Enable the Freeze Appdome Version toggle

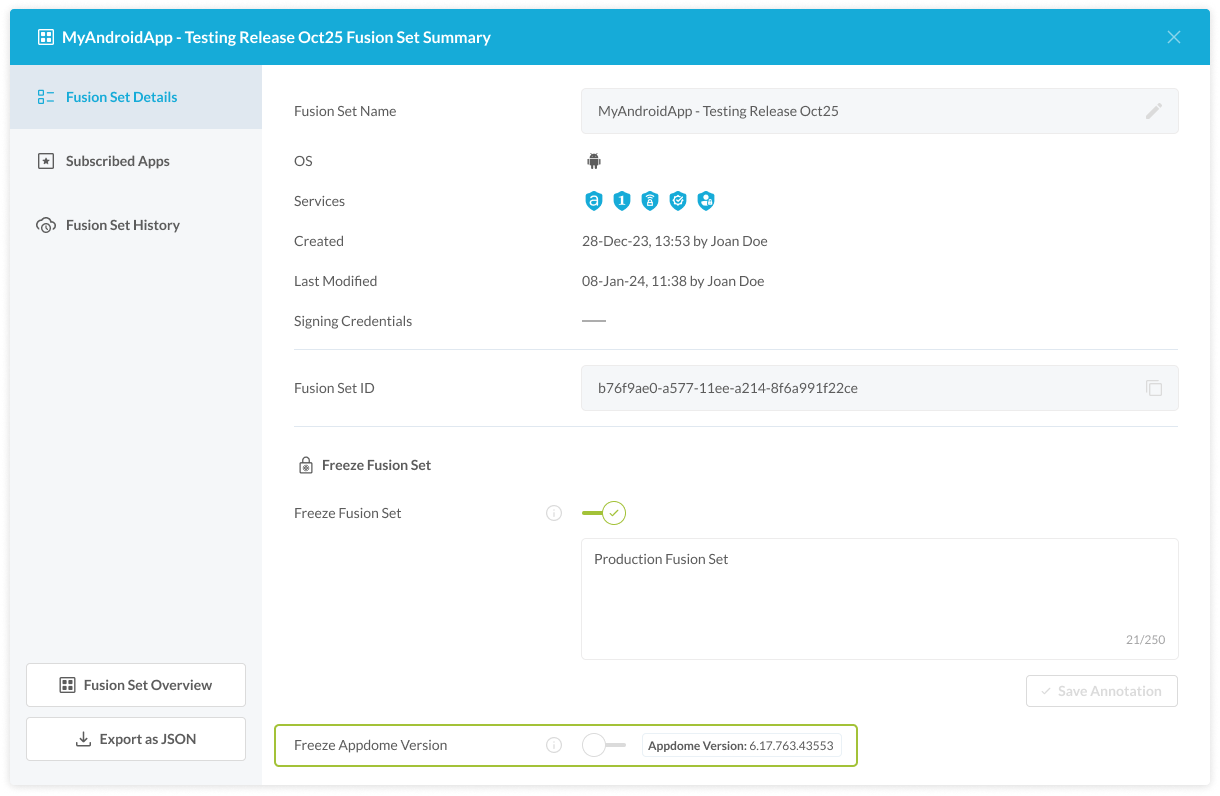click(x=604, y=745)
